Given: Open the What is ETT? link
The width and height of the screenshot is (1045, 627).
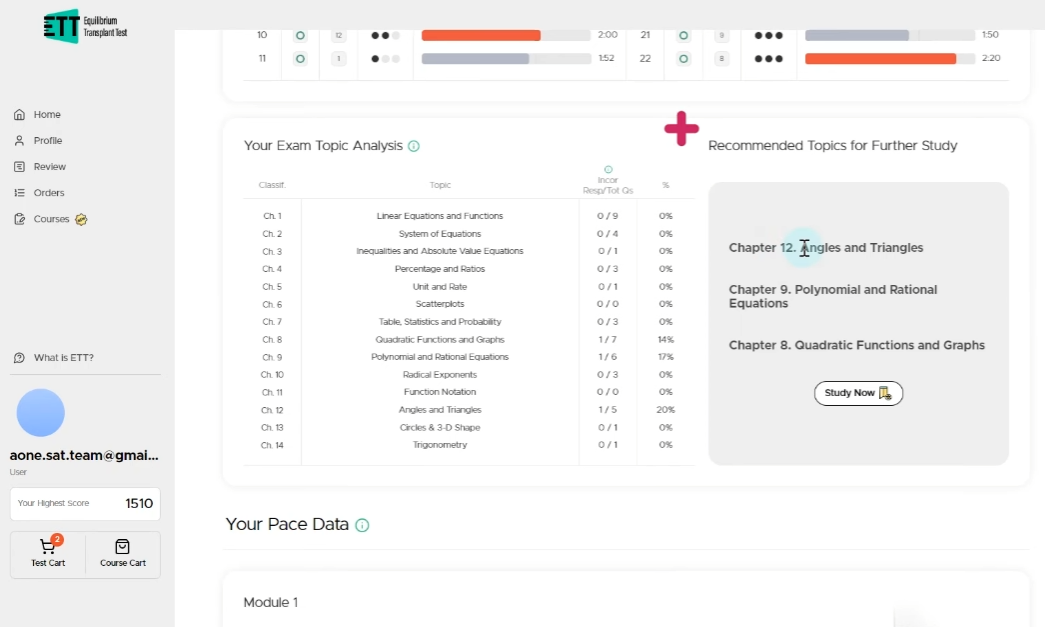Looking at the screenshot, I should point(63,358).
